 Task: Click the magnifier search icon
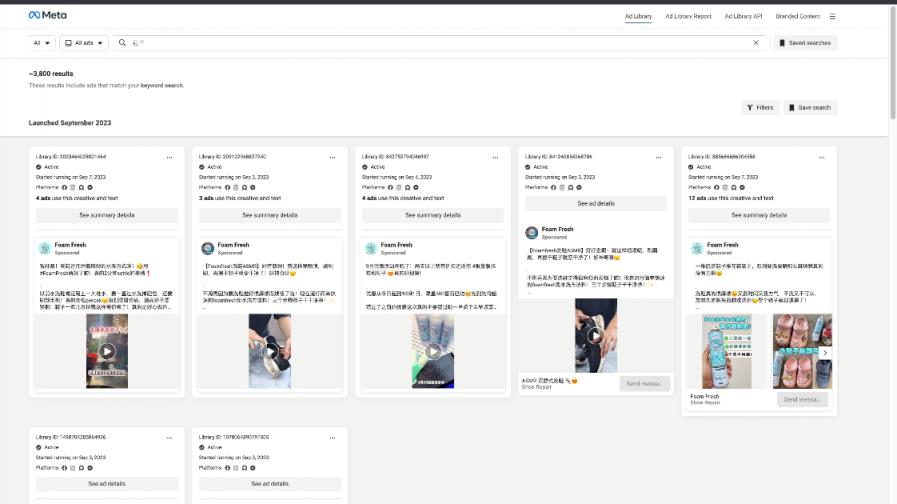[122, 43]
